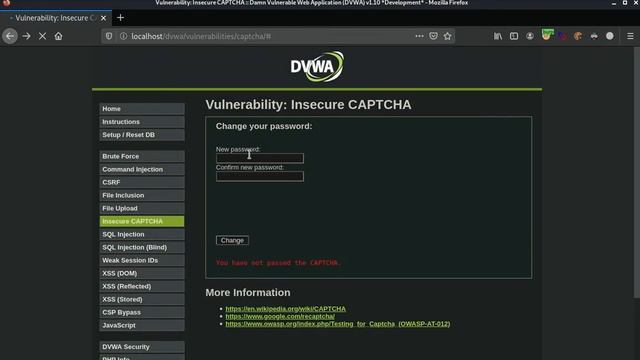Open SQL Injection page

point(142,234)
